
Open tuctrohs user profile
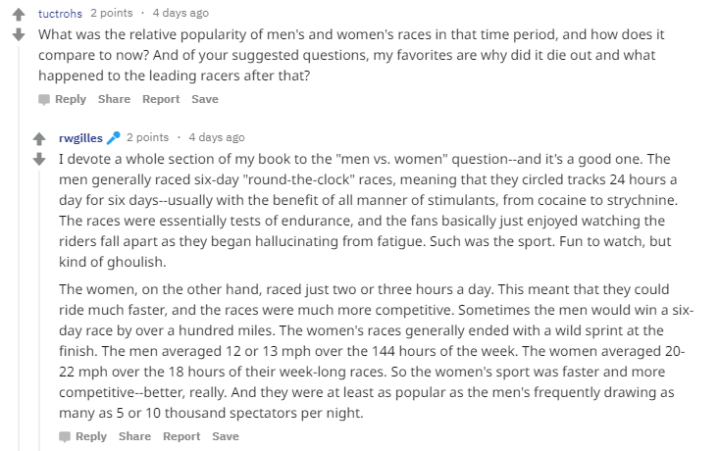60,13
